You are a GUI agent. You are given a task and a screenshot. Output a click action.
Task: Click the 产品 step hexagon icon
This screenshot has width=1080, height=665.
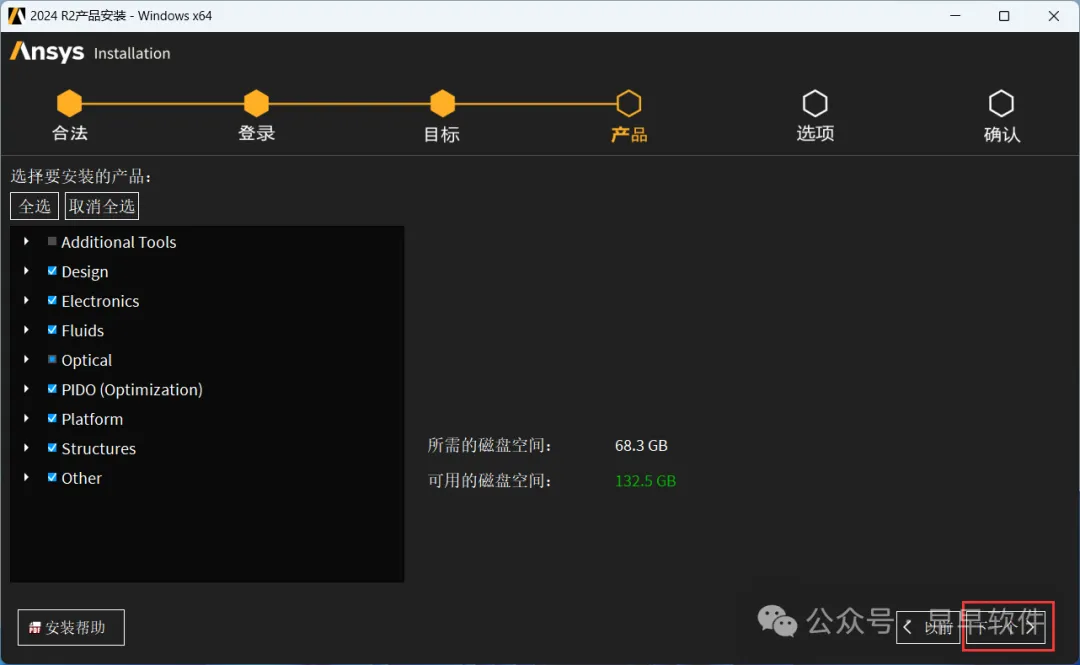(x=628, y=103)
